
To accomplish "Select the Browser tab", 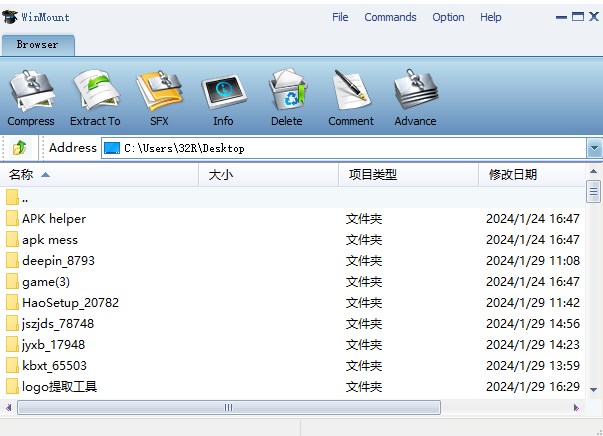I will (x=38, y=44).
